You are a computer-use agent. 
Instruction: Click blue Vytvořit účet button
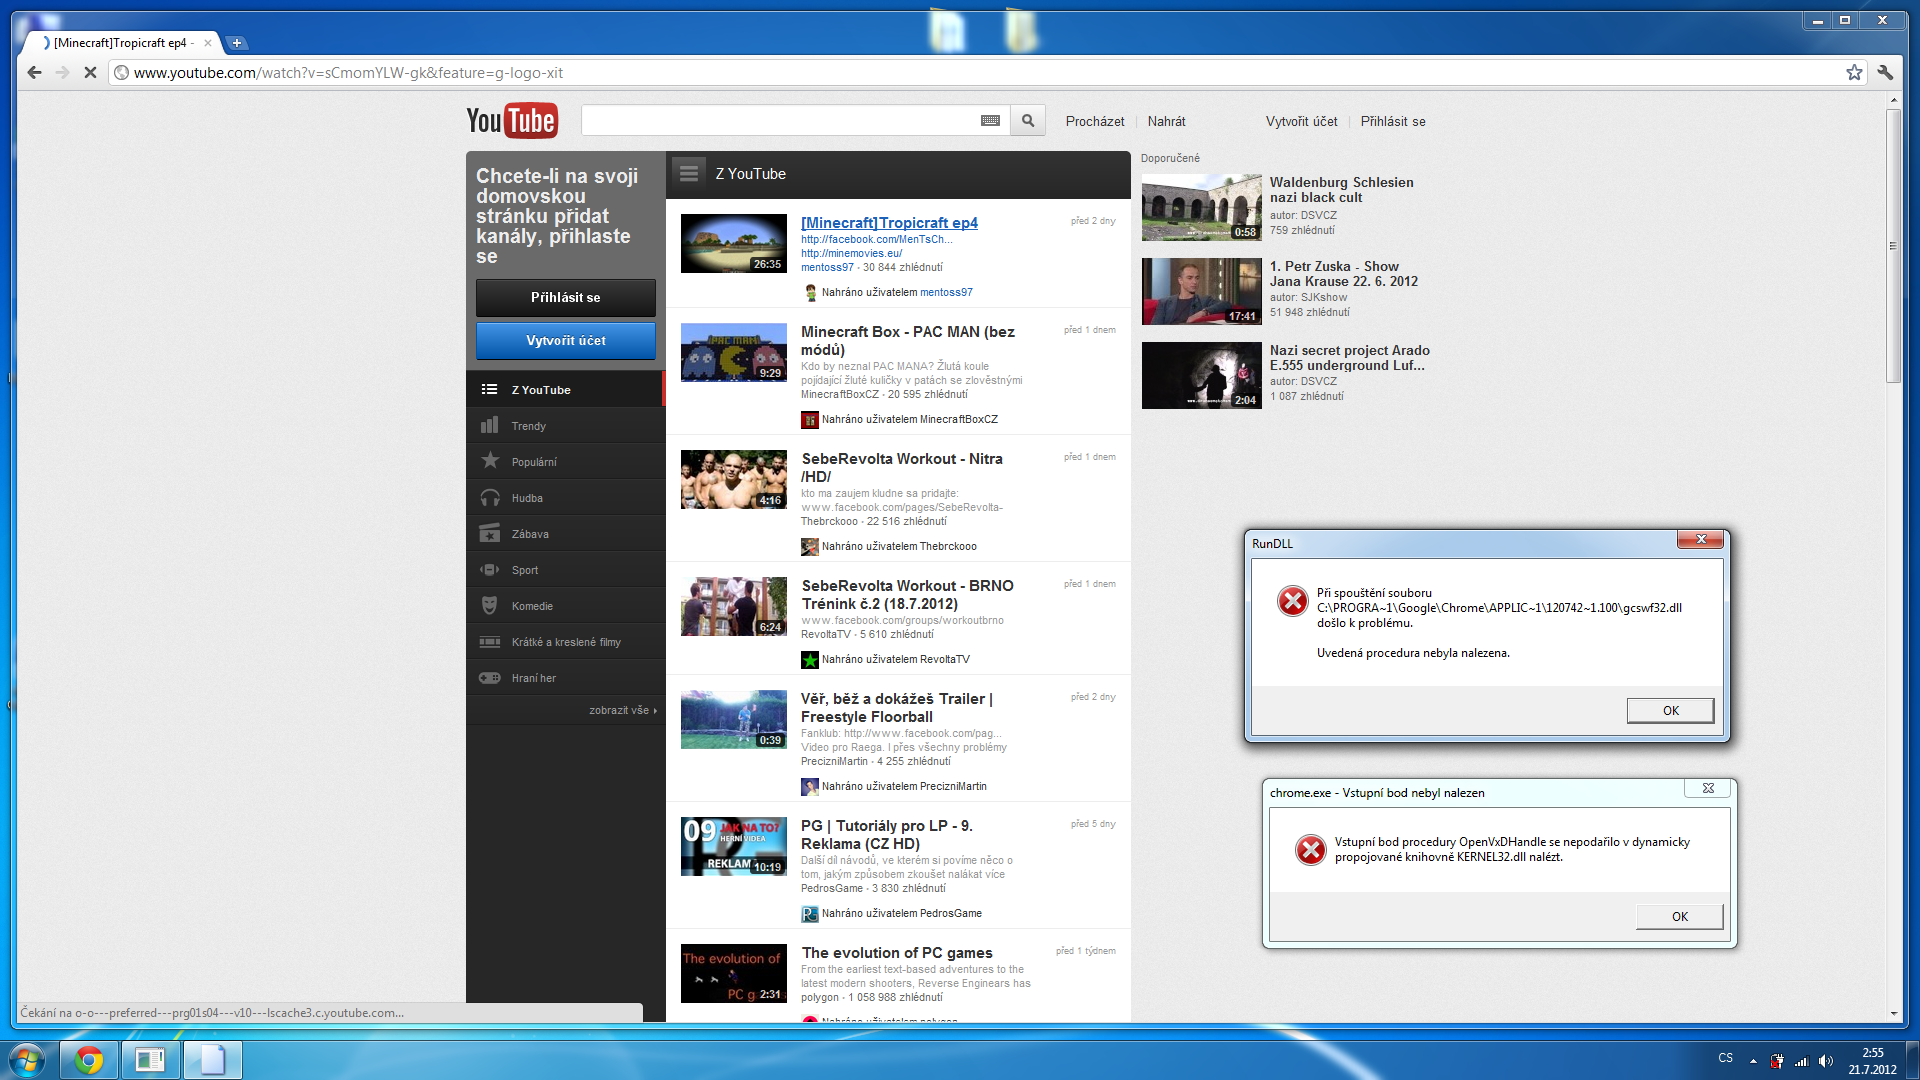coord(565,341)
